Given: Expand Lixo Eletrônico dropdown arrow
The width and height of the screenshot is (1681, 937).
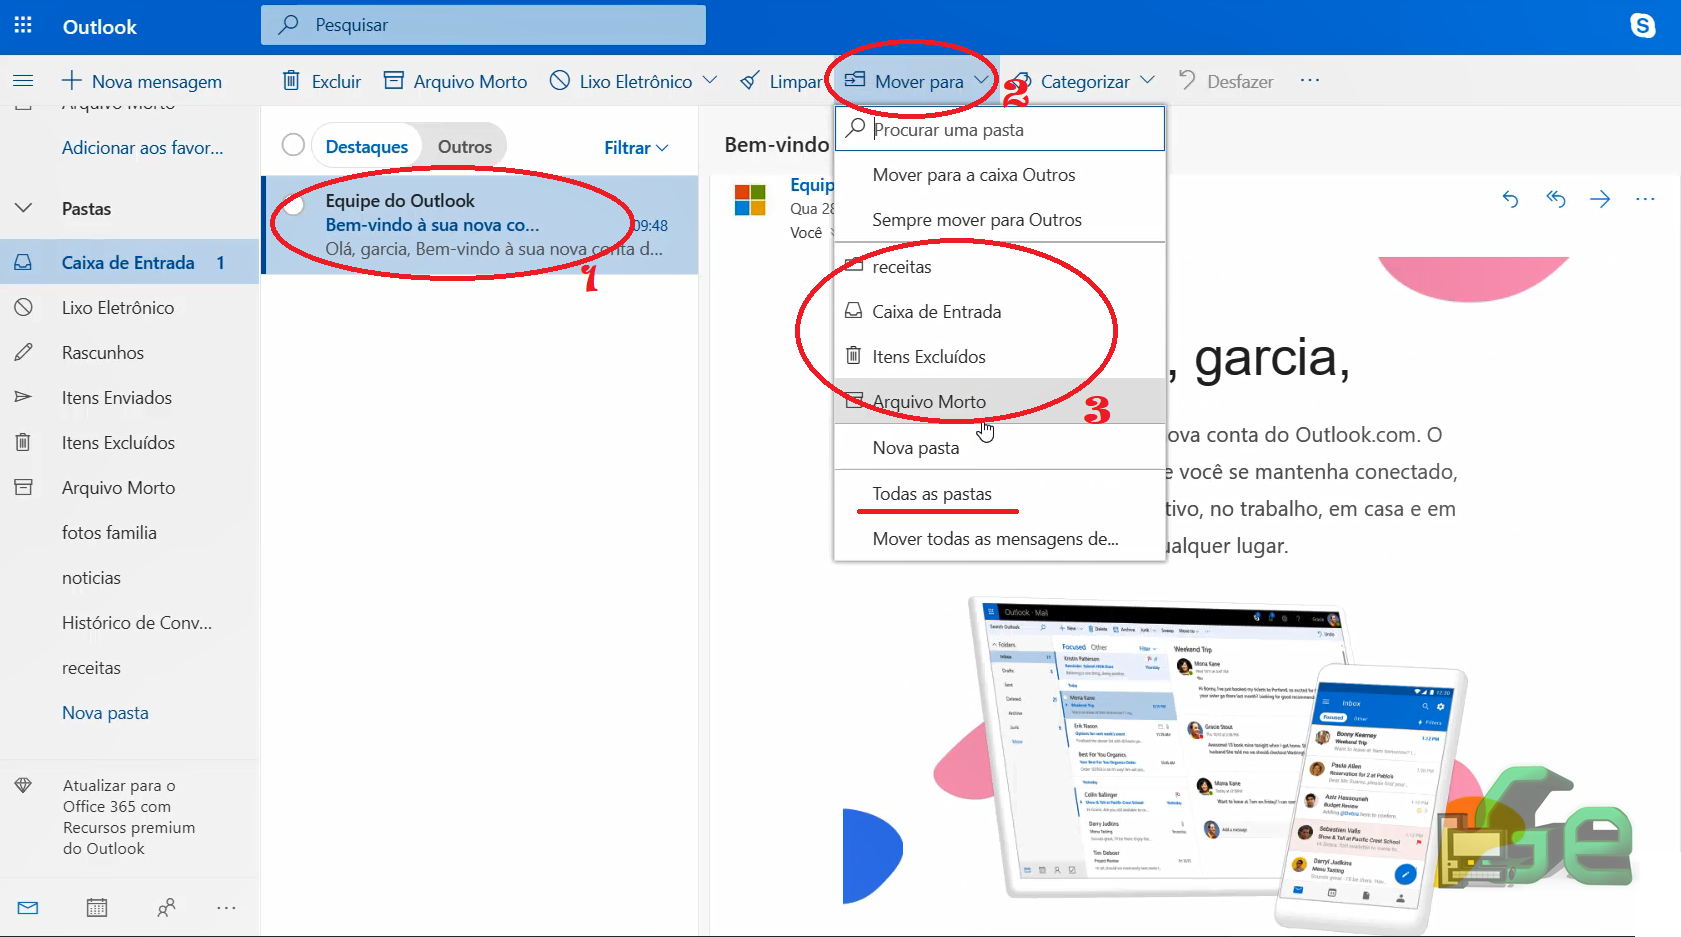Looking at the screenshot, I should point(710,80).
